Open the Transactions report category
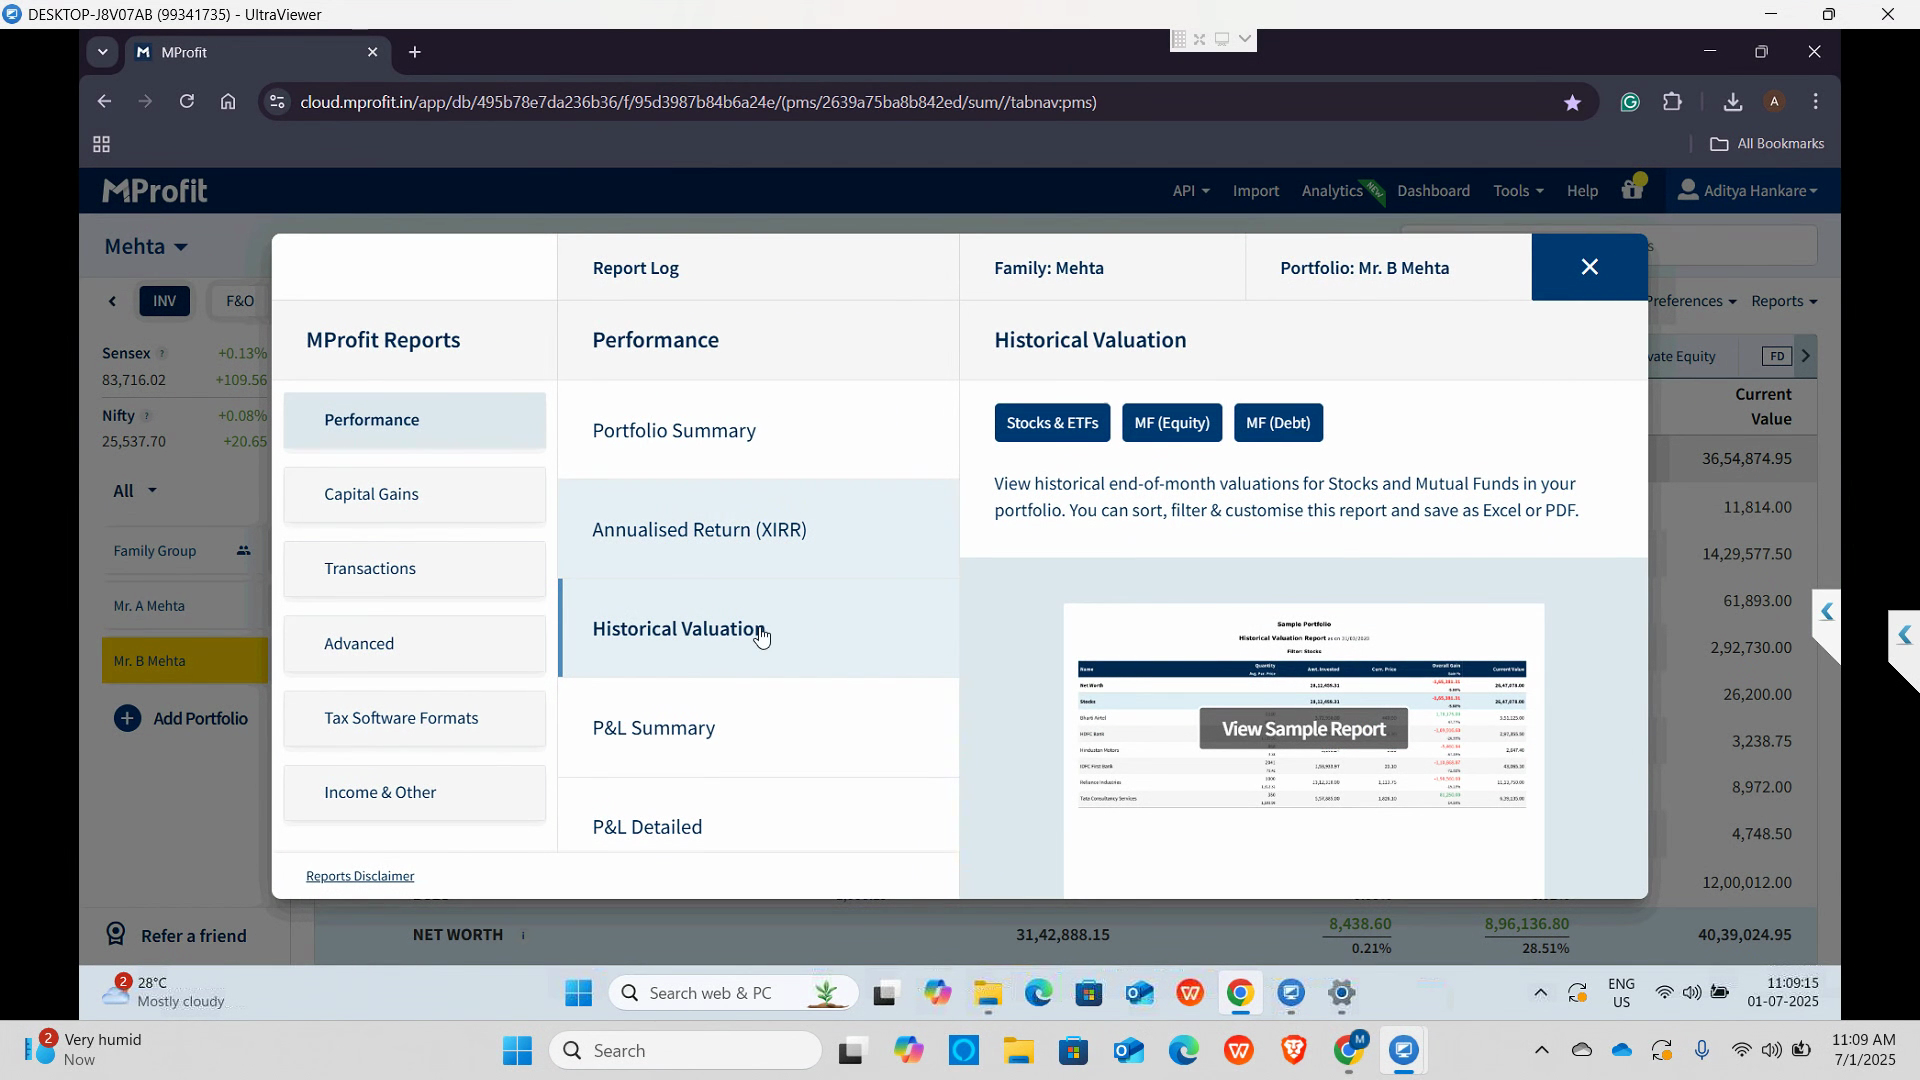 click(x=414, y=568)
